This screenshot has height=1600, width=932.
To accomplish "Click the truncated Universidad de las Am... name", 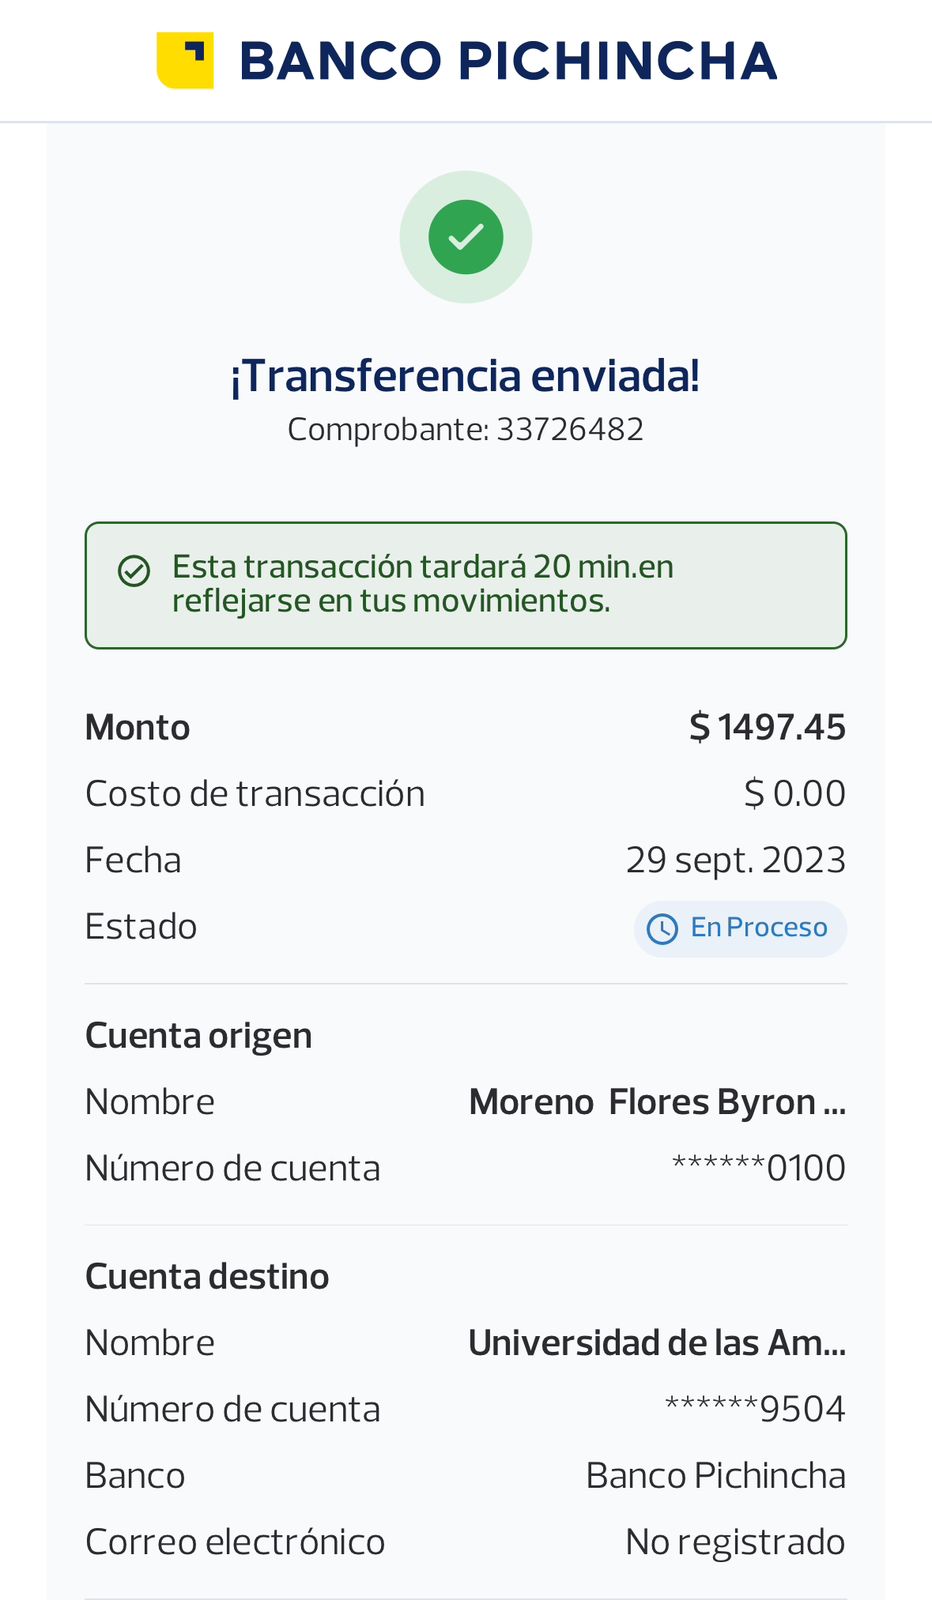I will pos(657,1343).
